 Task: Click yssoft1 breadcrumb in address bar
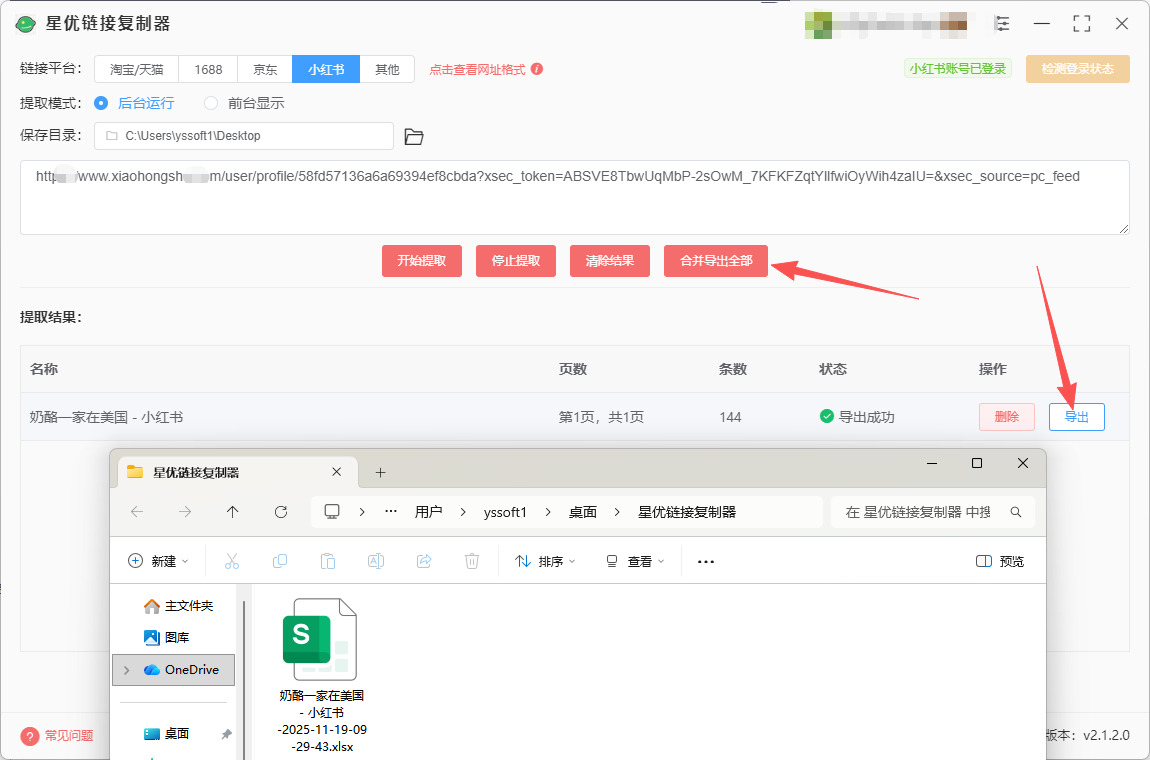tap(505, 512)
